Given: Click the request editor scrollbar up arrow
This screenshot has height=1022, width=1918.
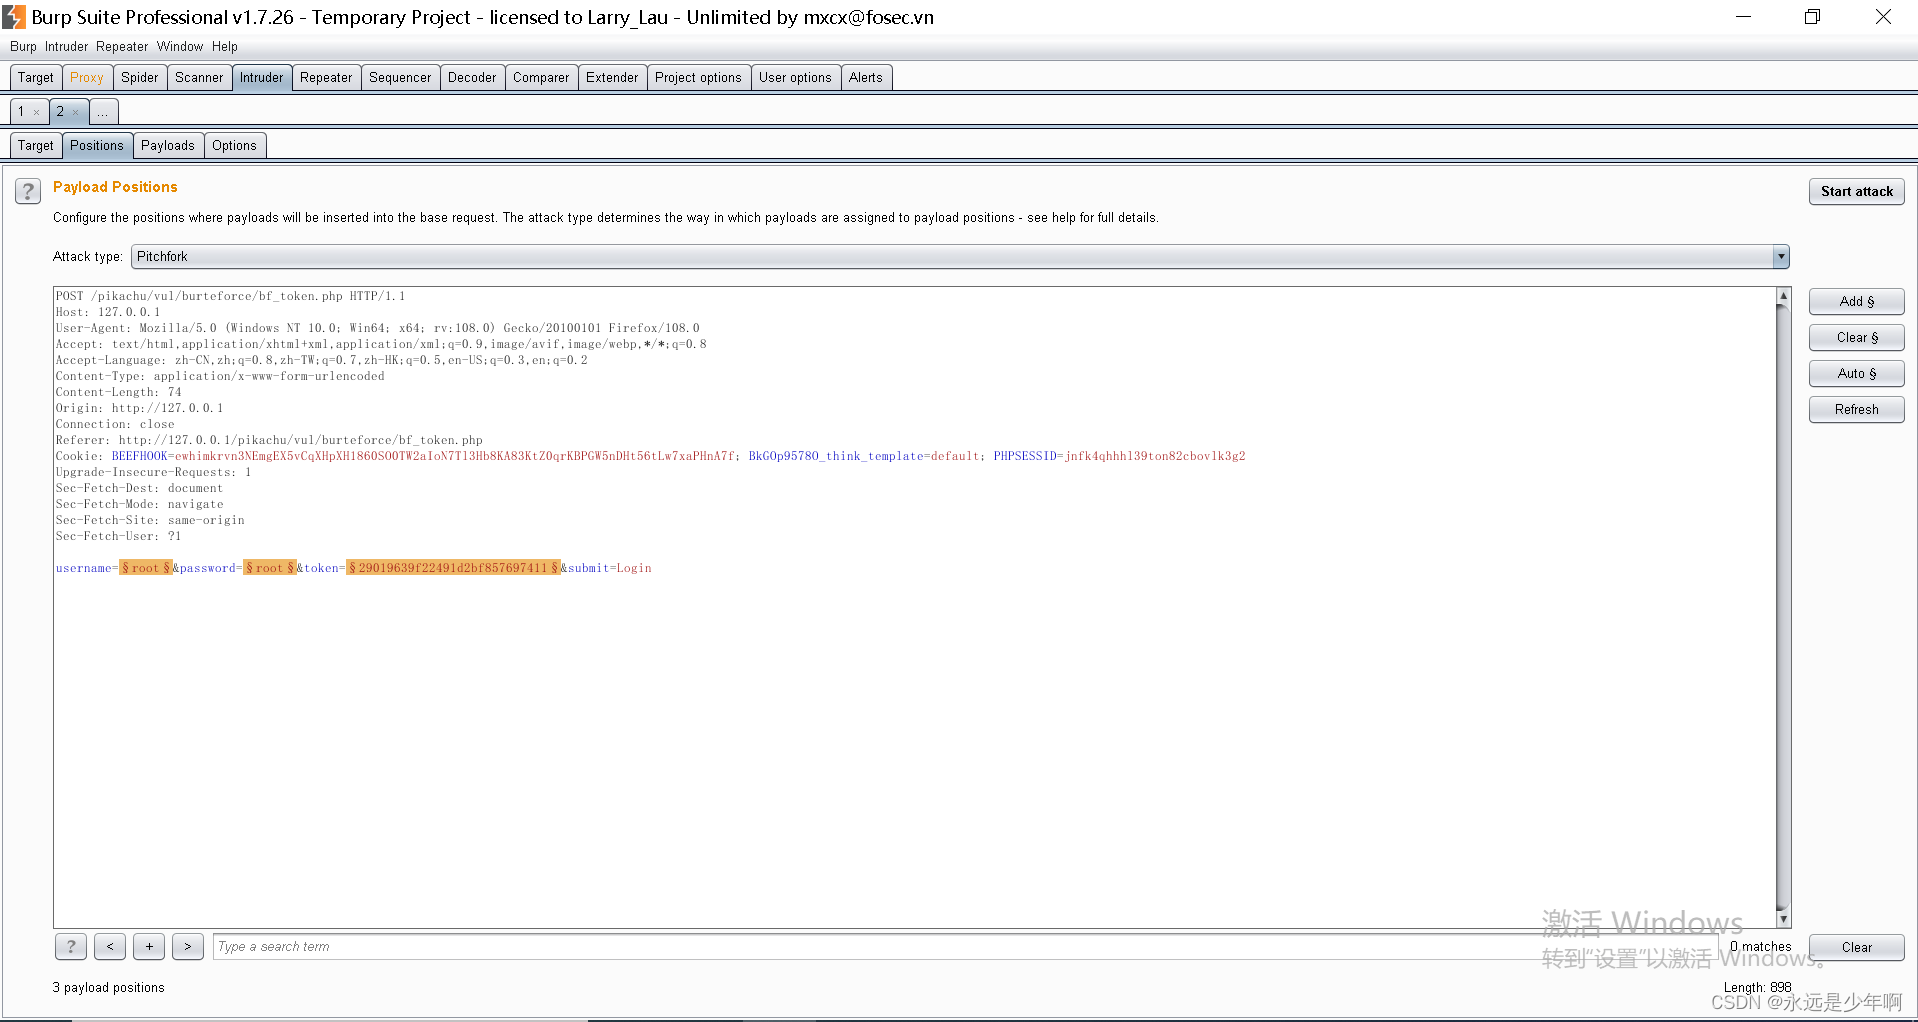Looking at the screenshot, I should (1783, 296).
